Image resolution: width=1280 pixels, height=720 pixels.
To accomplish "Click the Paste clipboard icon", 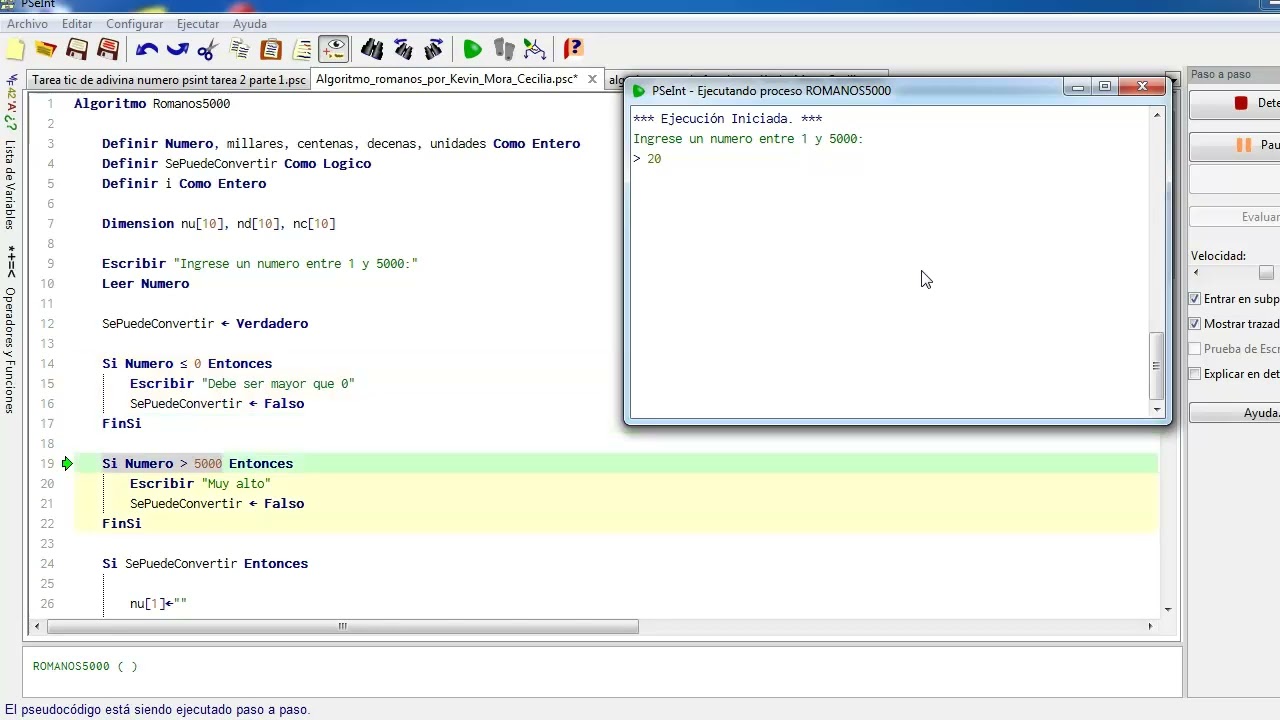I will pyautogui.click(x=270, y=49).
